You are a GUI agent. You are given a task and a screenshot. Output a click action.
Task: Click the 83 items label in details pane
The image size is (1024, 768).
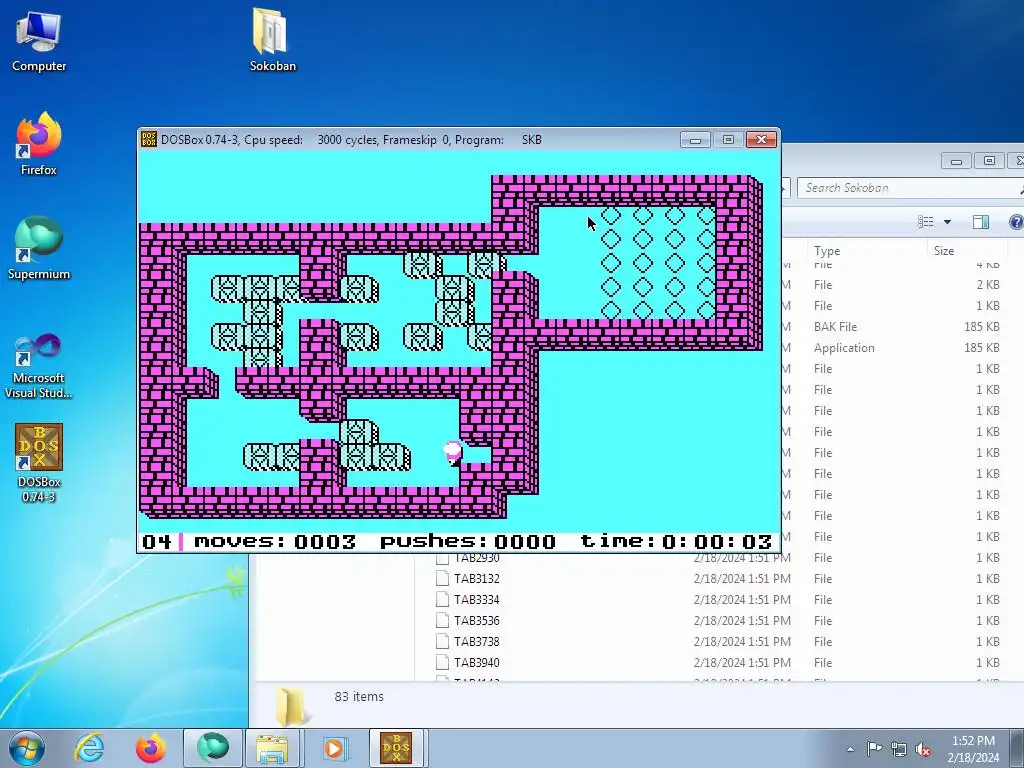click(x=359, y=696)
